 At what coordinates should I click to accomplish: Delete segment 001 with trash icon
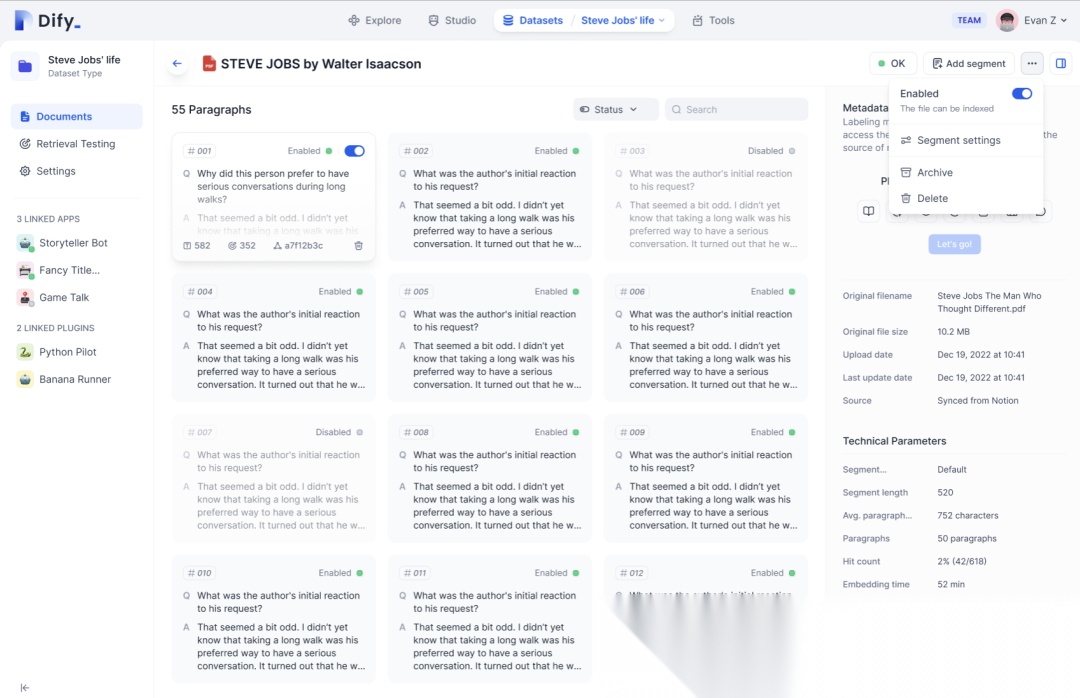coord(358,245)
